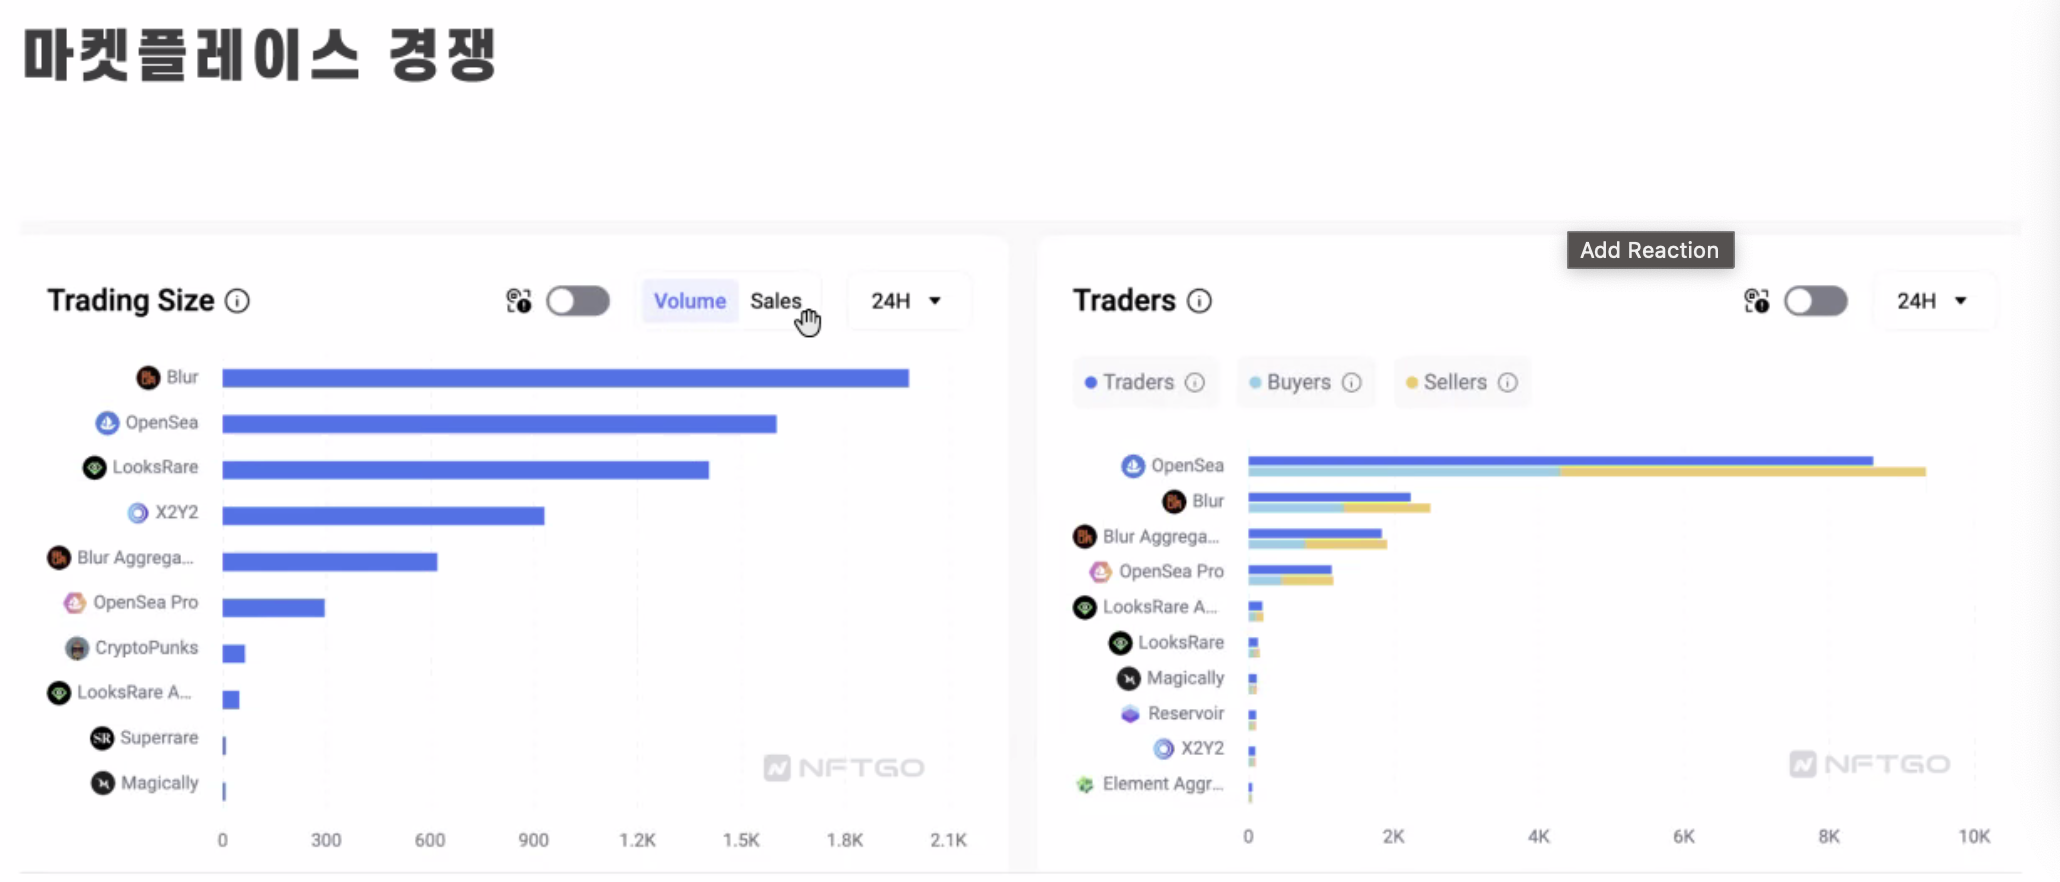The height and width of the screenshot is (882, 2060).
Task: Click the Traders panel title info icon
Action: (x=1199, y=301)
